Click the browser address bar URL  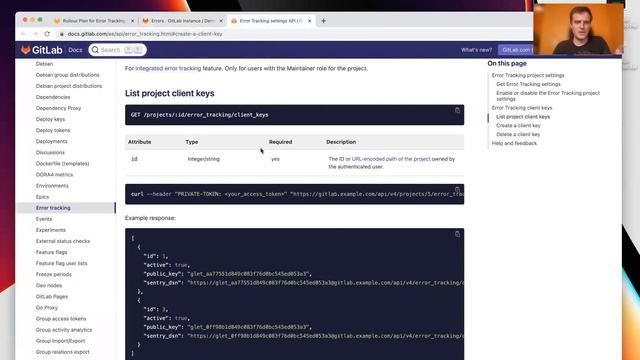point(145,34)
